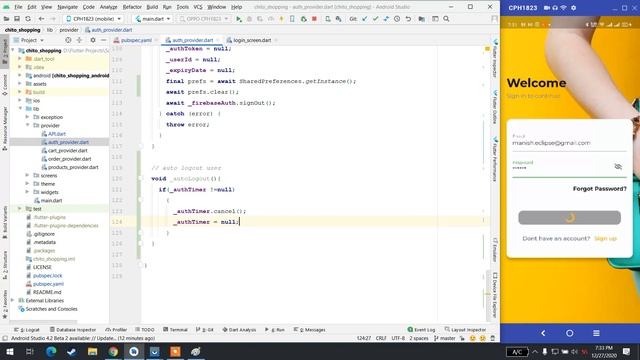Image resolution: width=640 pixels, height=360 pixels.
Task: Open File Explorer from the taskbar
Action: 93,351
